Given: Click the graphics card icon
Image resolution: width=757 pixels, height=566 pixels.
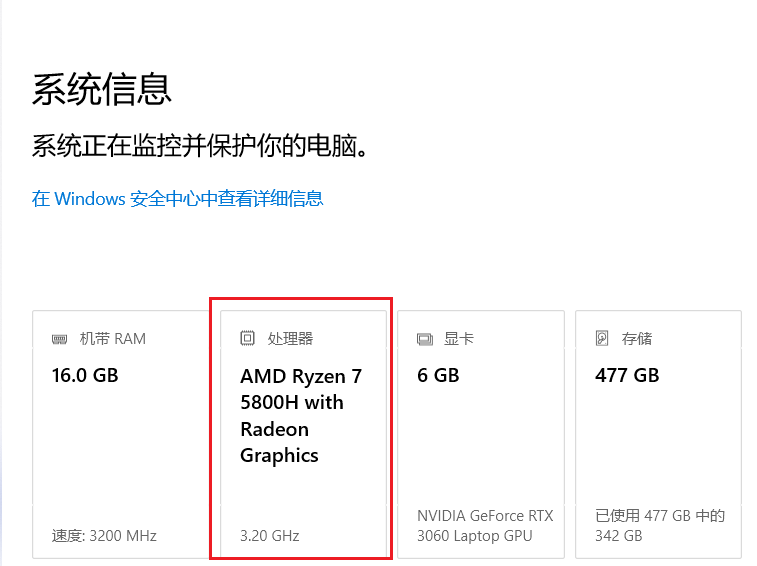Looking at the screenshot, I should coord(424,339).
